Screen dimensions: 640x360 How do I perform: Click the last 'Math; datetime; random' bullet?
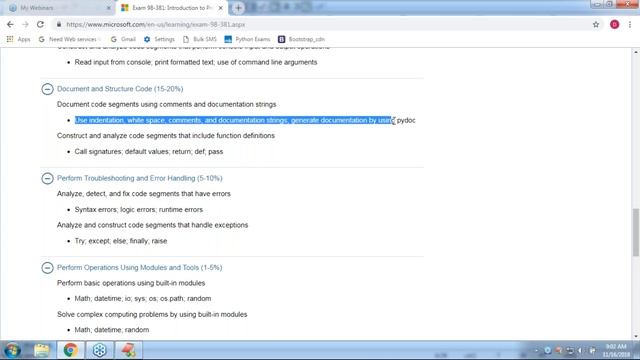point(112,329)
